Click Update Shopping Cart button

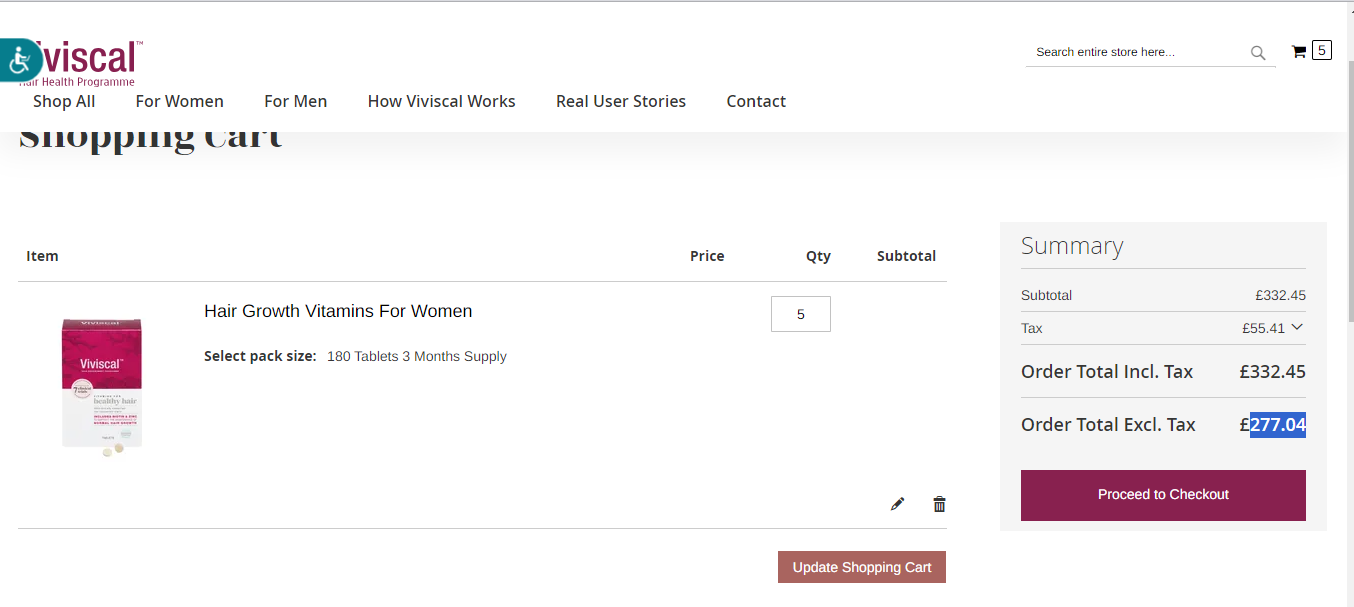tap(862, 567)
